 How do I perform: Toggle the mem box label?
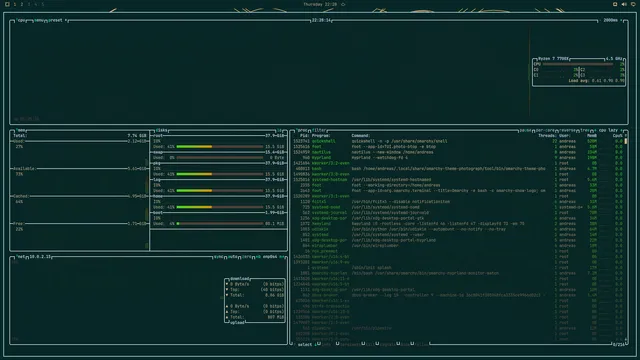tap(21, 130)
